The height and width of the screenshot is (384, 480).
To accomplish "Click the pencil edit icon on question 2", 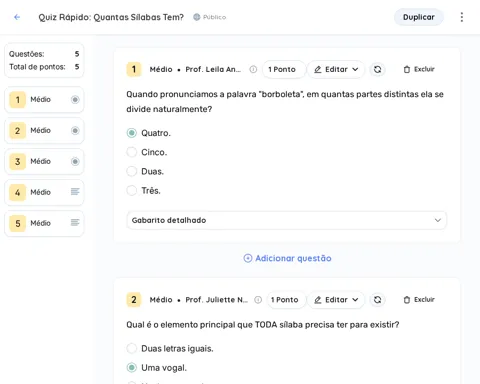I will (x=318, y=300).
